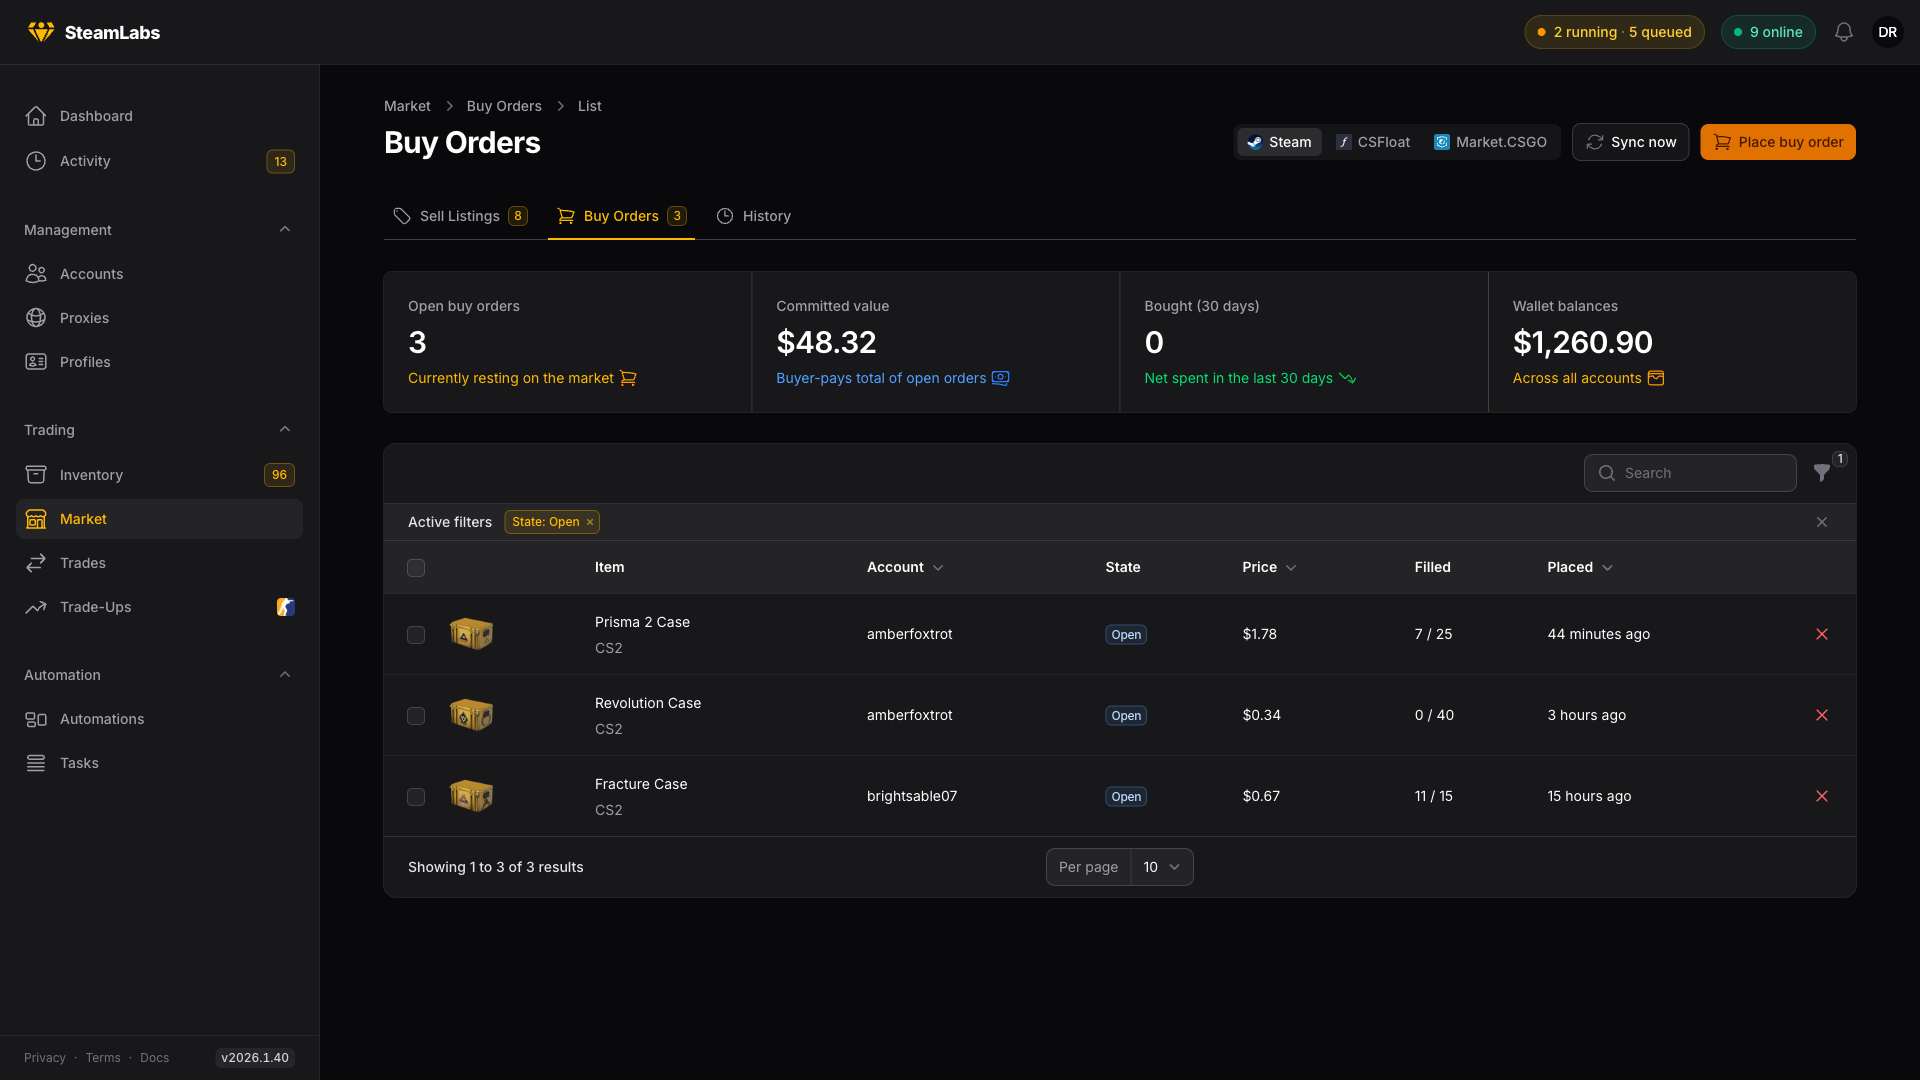Collapse the Automation section
Image resolution: width=1920 pixels, height=1080 pixels.
point(285,675)
